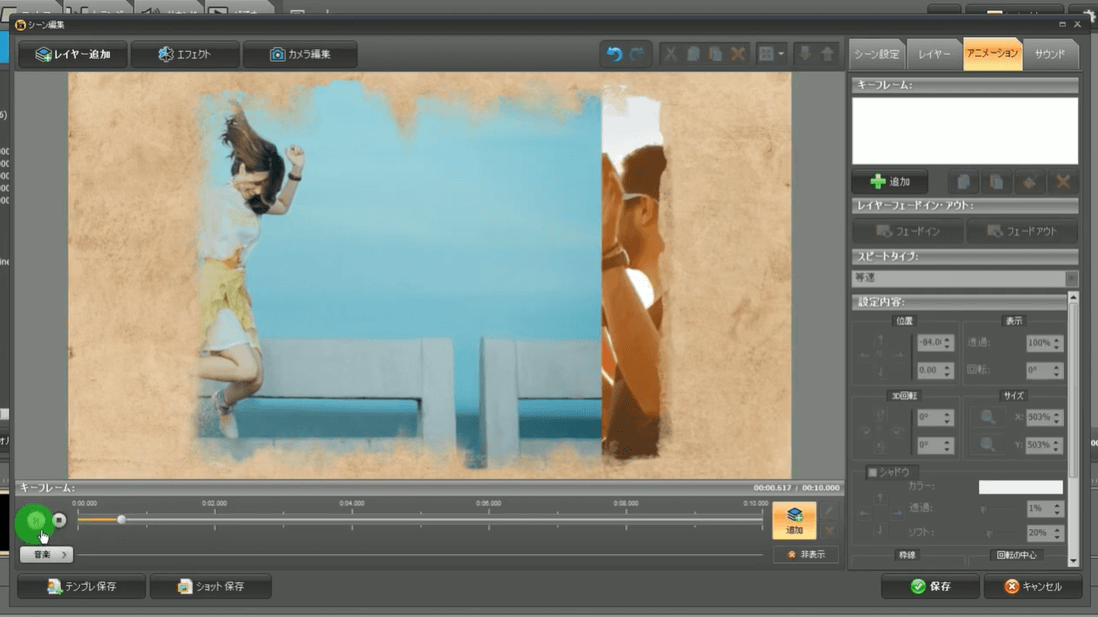Enable the シャドウ shadow checkbox

coord(872,472)
